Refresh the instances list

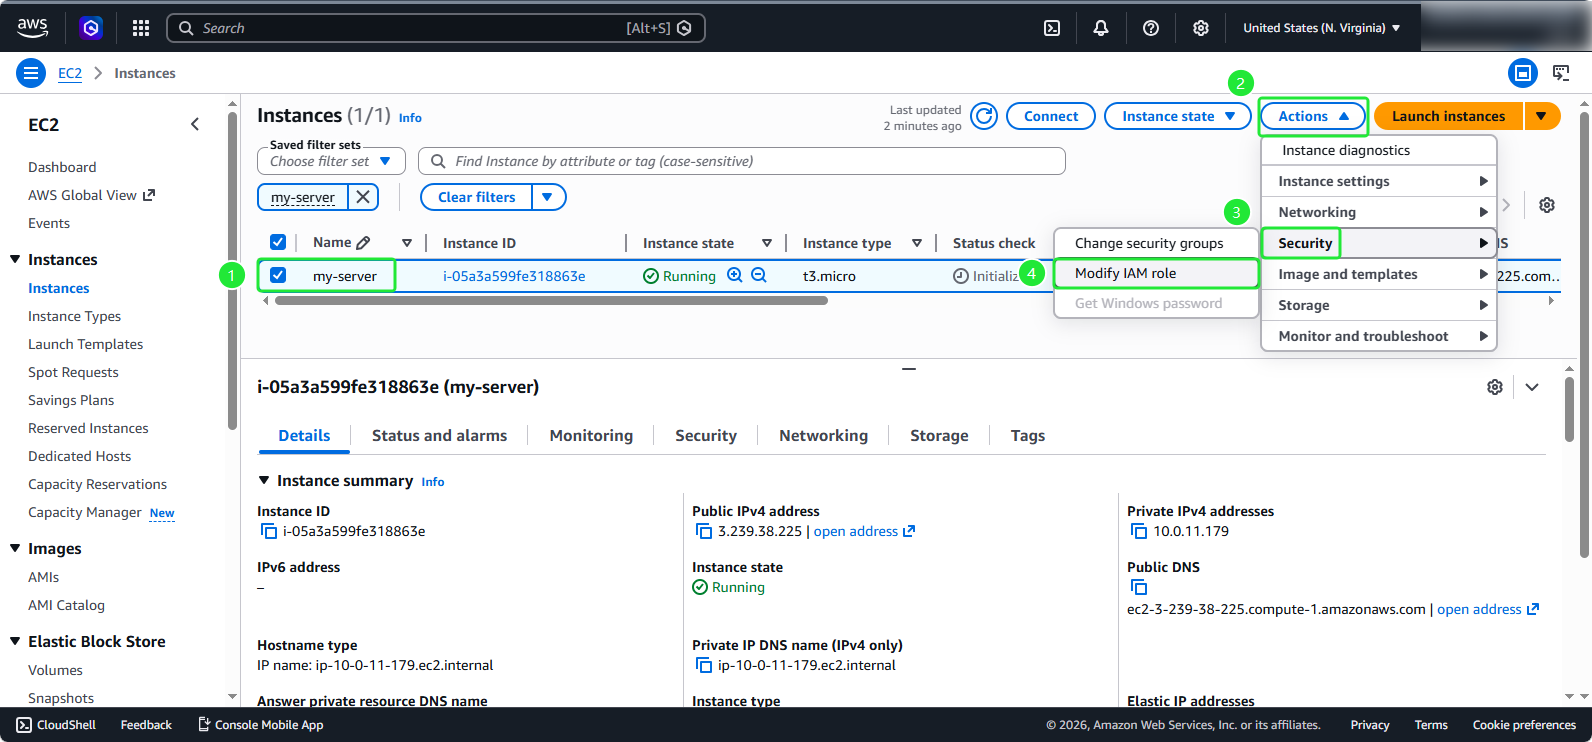pos(984,116)
